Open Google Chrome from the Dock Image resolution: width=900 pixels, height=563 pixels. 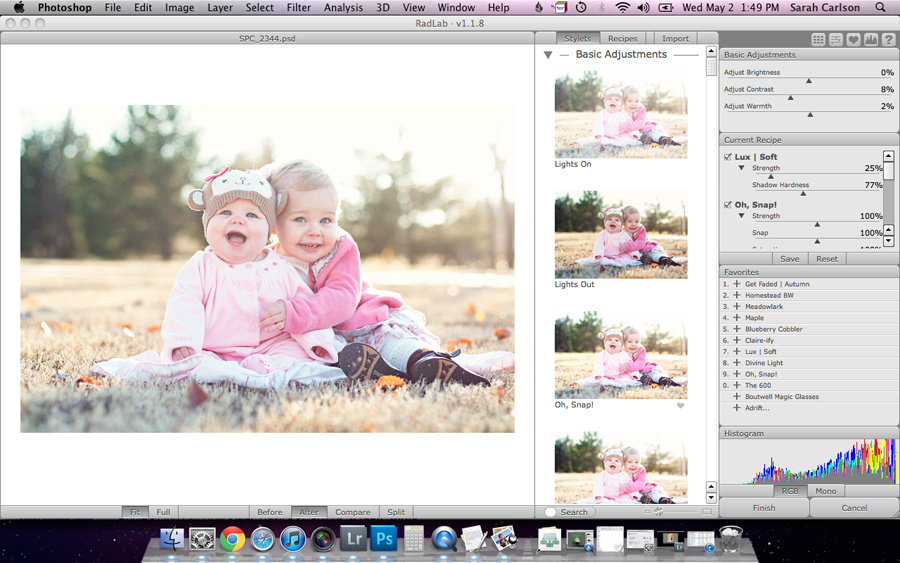(232, 539)
